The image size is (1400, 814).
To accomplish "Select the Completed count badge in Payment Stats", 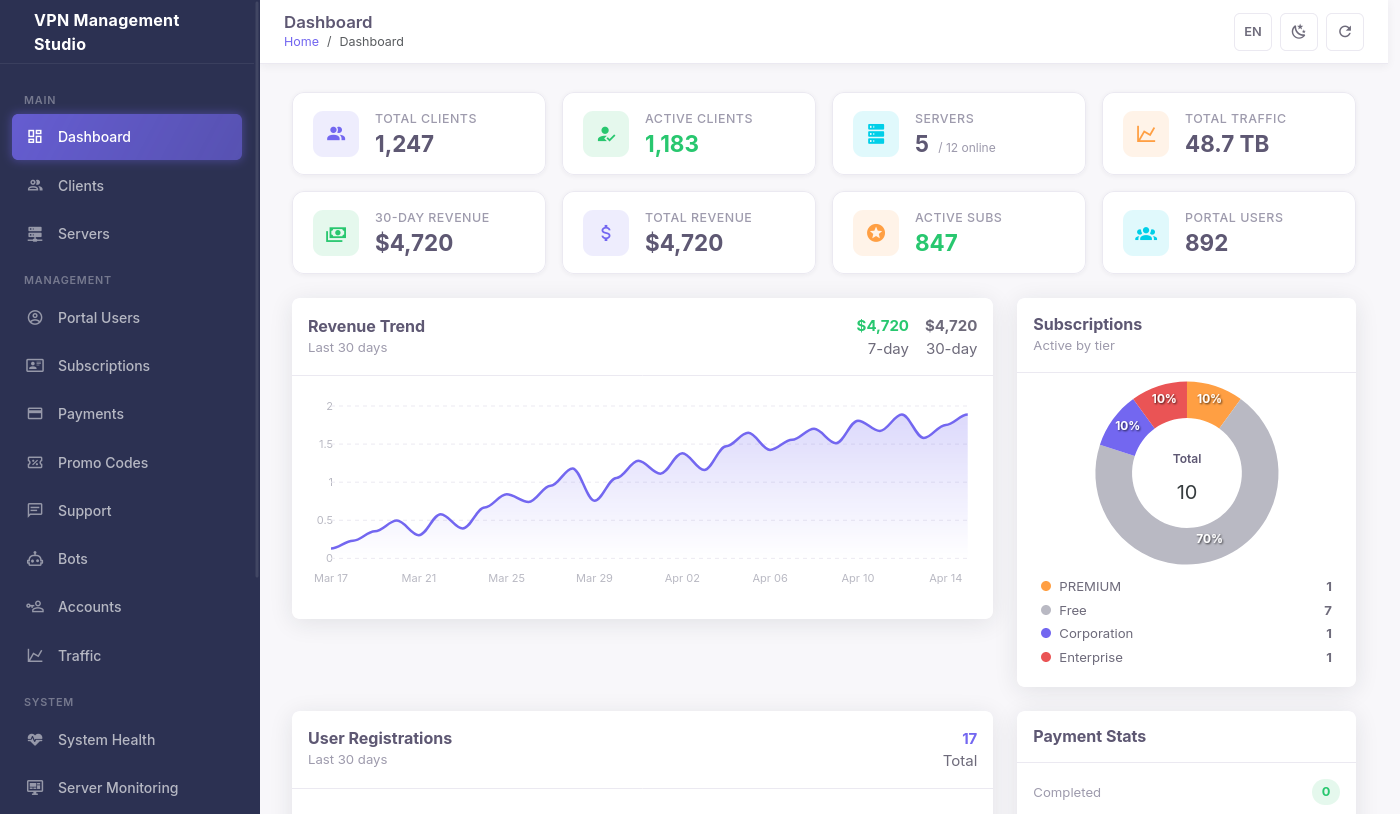I will point(1325,791).
